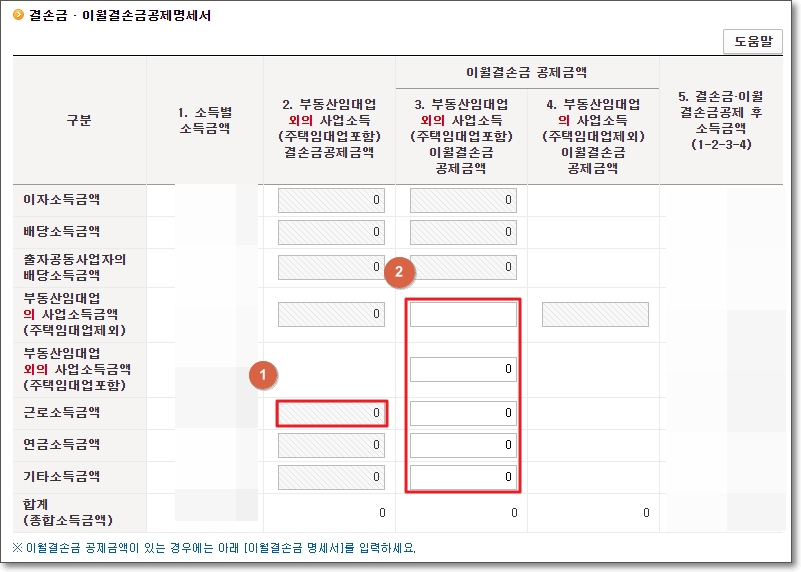Click the 근로소득금액 row label
The width and height of the screenshot is (801, 572).
61,413
